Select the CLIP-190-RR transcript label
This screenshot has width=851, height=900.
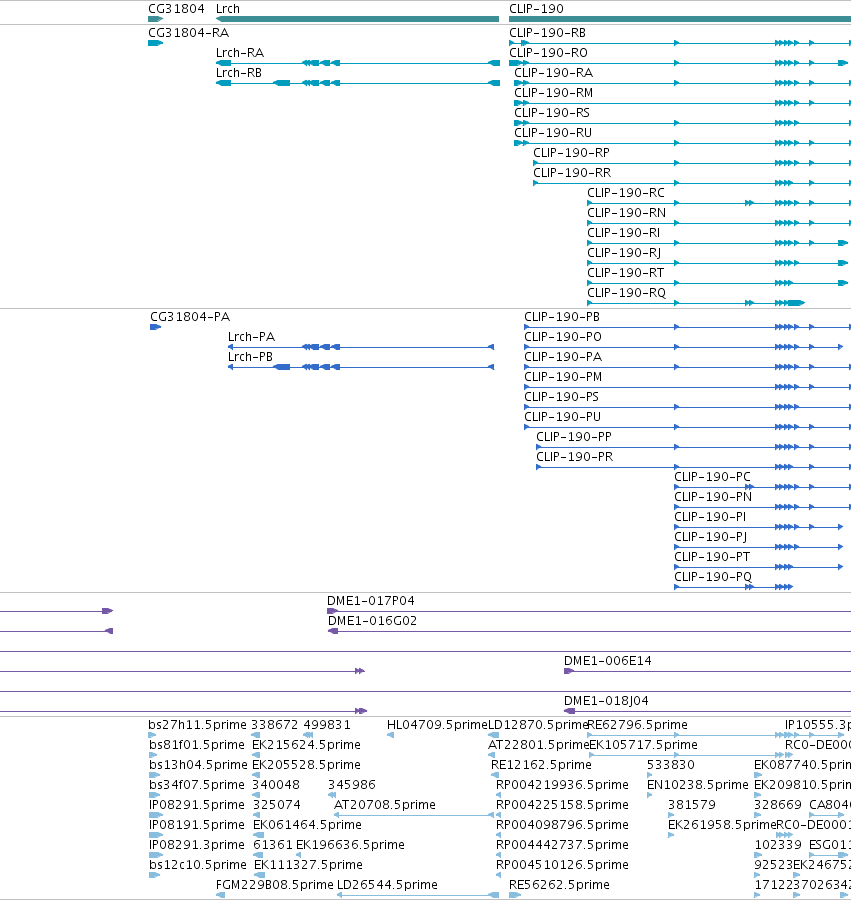tap(572, 173)
